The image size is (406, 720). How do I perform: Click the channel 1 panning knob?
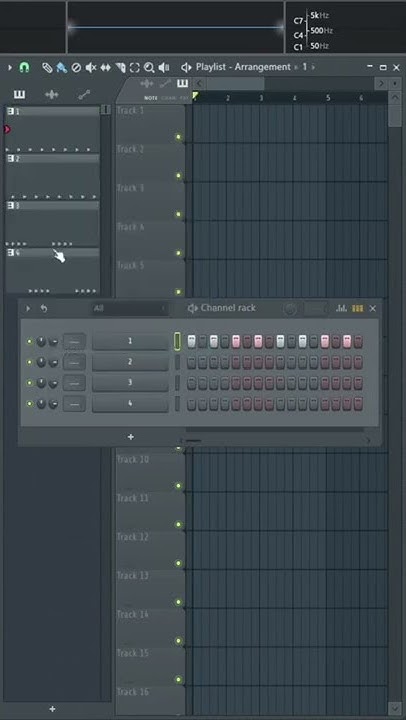[41, 342]
